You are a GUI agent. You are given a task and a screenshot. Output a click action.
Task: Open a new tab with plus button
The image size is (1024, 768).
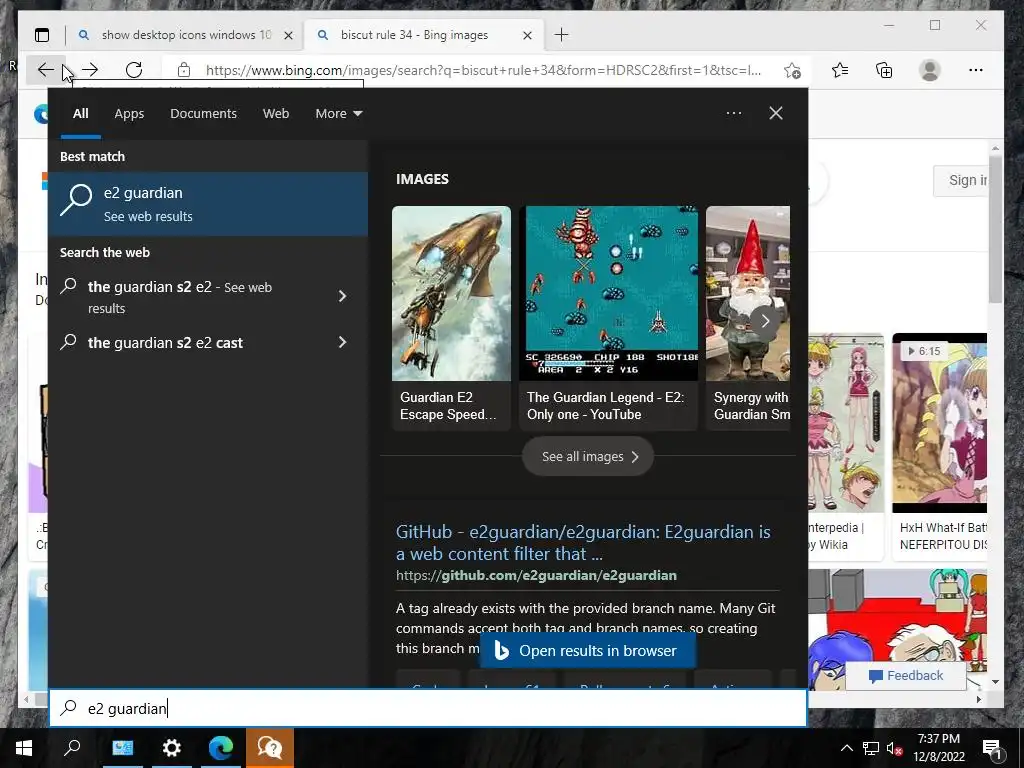[x=561, y=35]
